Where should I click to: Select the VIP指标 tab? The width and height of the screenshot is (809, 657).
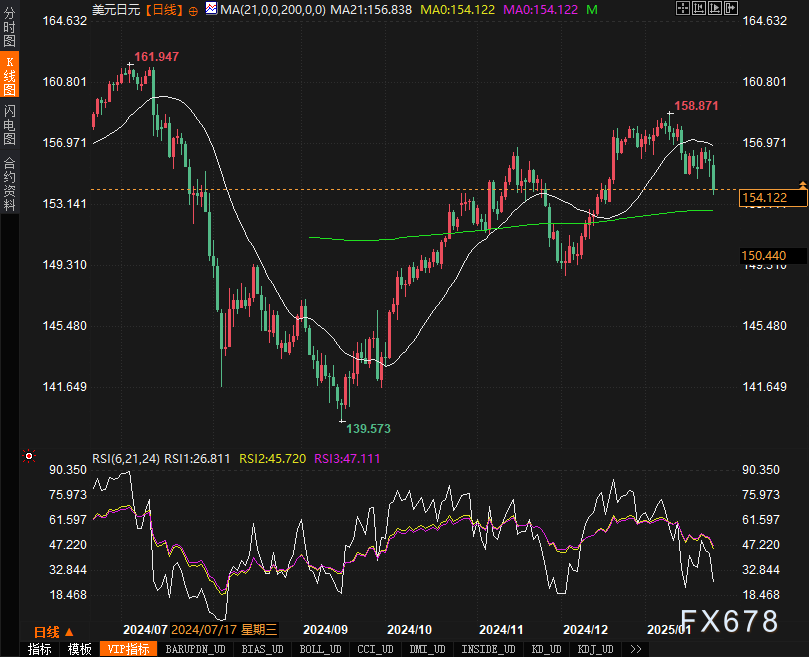point(127,649)
